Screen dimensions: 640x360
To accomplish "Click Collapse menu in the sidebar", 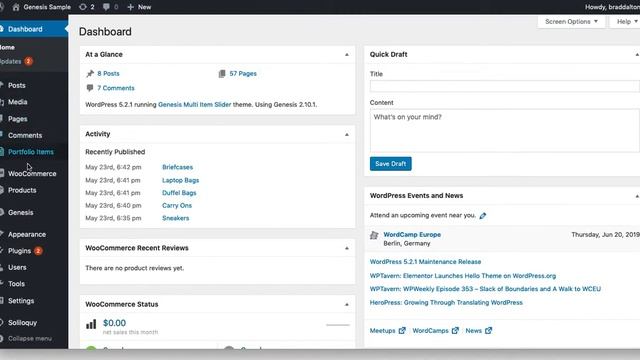I will point(29,338).
